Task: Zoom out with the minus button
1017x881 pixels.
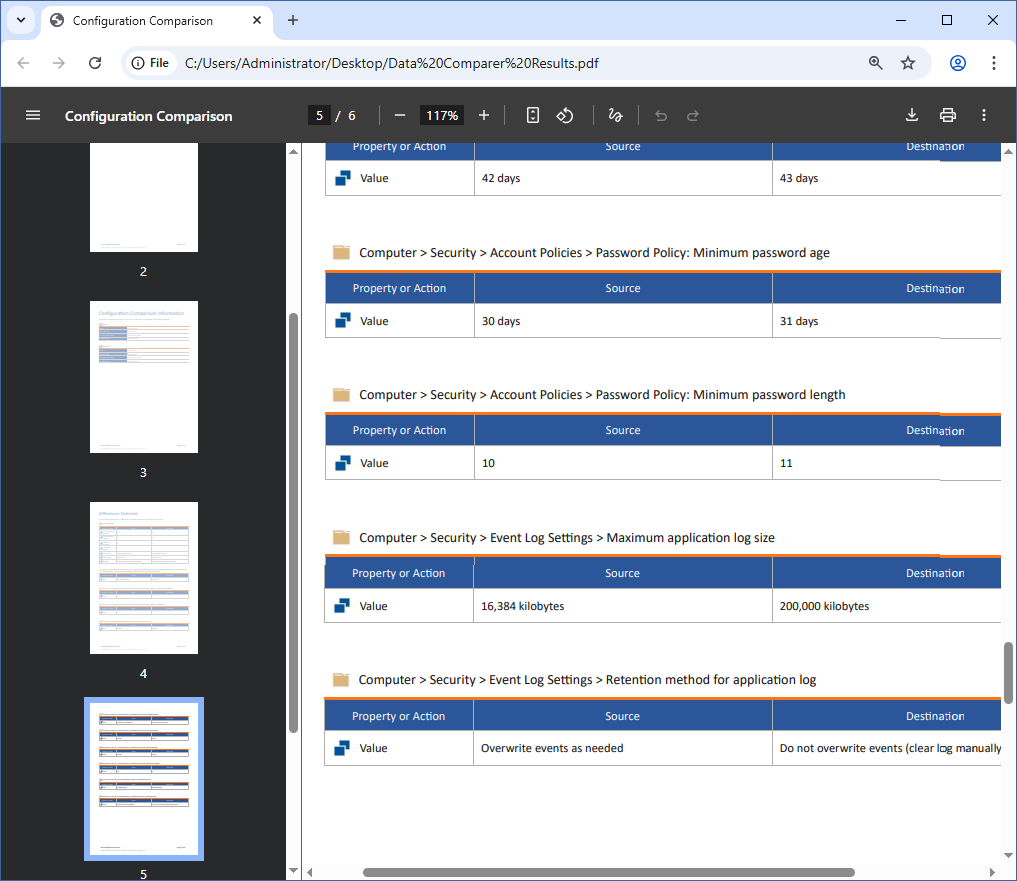Action: tap(400, 115)
